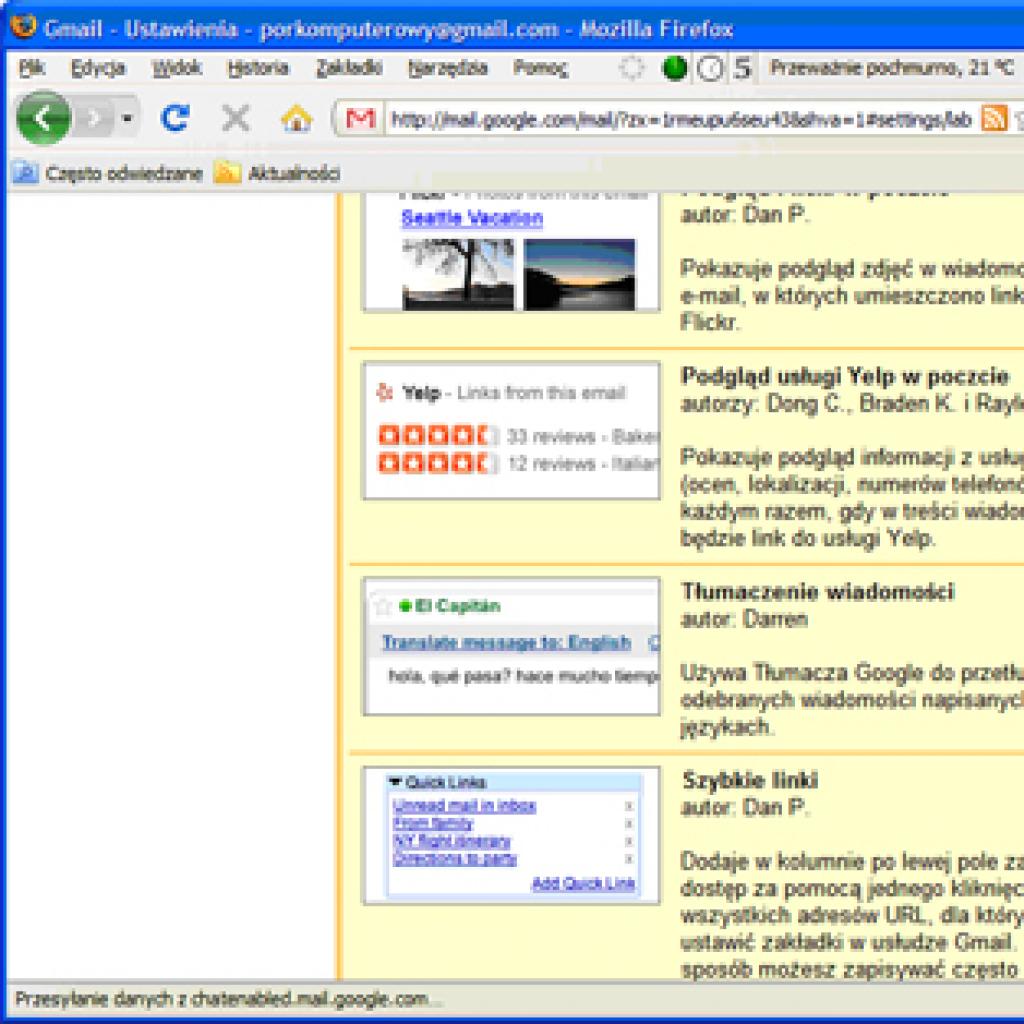The height and width of the screenshot is (1024, 1024).
Task: Remove the "Unread mail in inbox" quick link
Action: 629,807
